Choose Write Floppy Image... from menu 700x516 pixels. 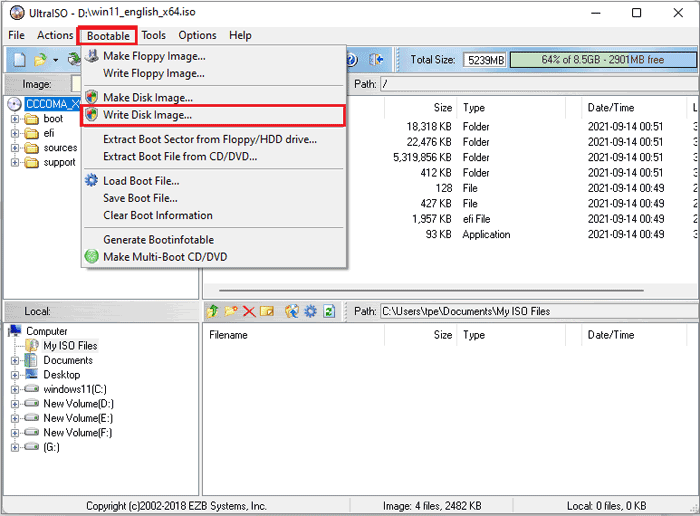[214, 73]
